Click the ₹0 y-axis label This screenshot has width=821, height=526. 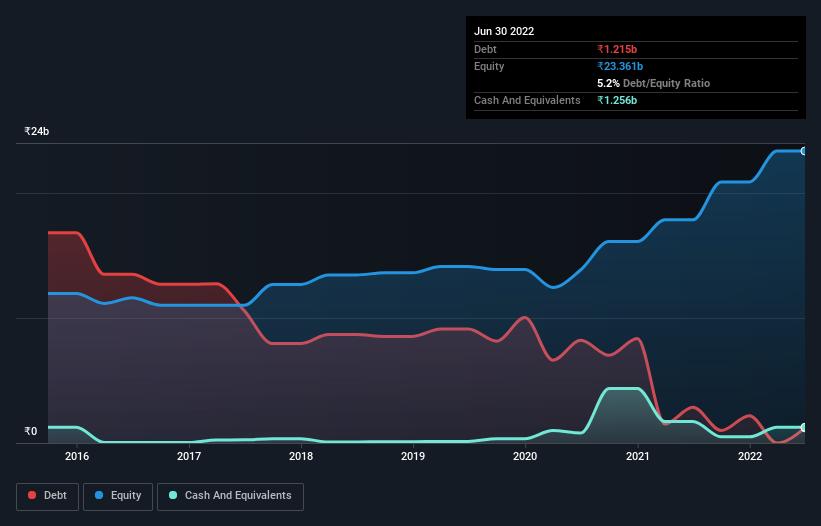pos(31,431)
